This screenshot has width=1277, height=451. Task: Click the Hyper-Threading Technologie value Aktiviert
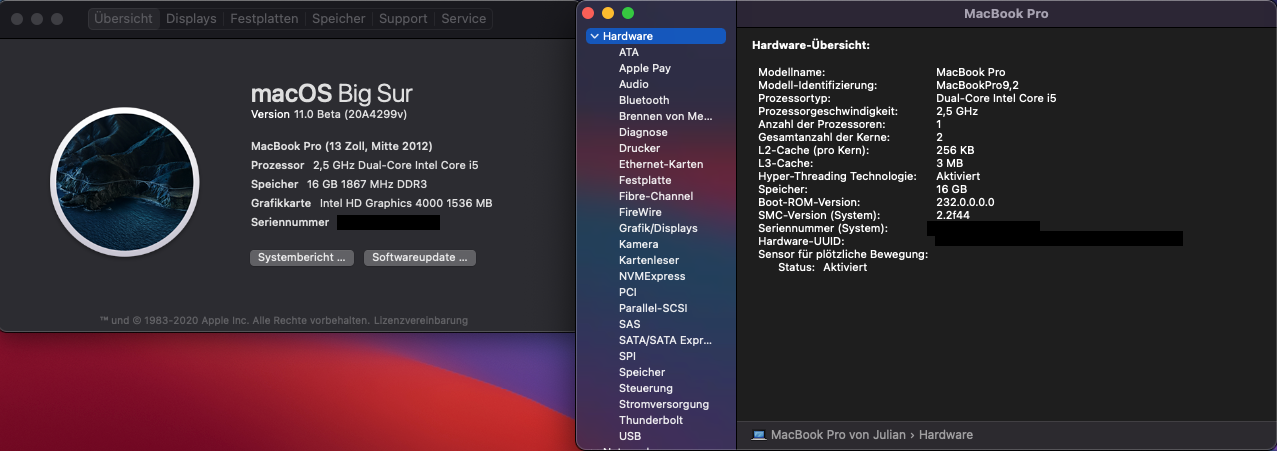[x=958, y=176]
